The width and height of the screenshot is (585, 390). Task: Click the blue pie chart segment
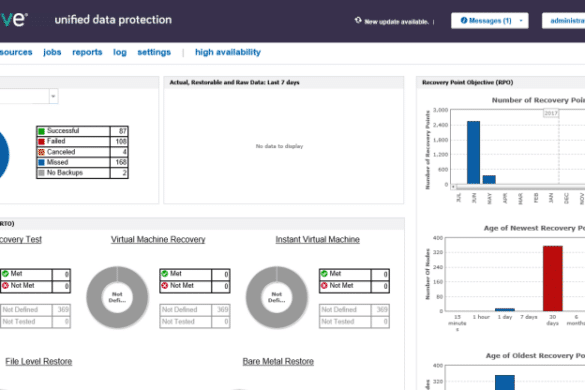(4, 155)
